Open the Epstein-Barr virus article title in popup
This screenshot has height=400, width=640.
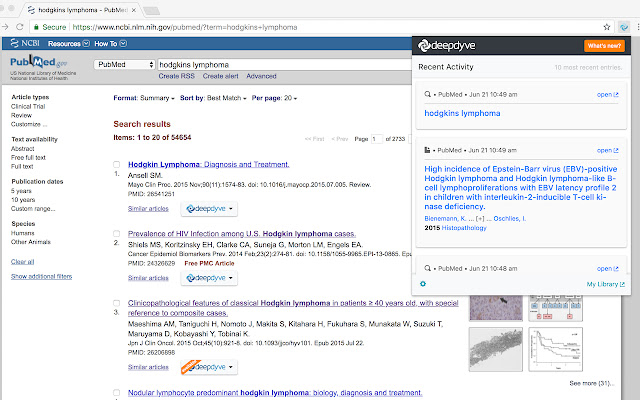click(x=520, y=188)
